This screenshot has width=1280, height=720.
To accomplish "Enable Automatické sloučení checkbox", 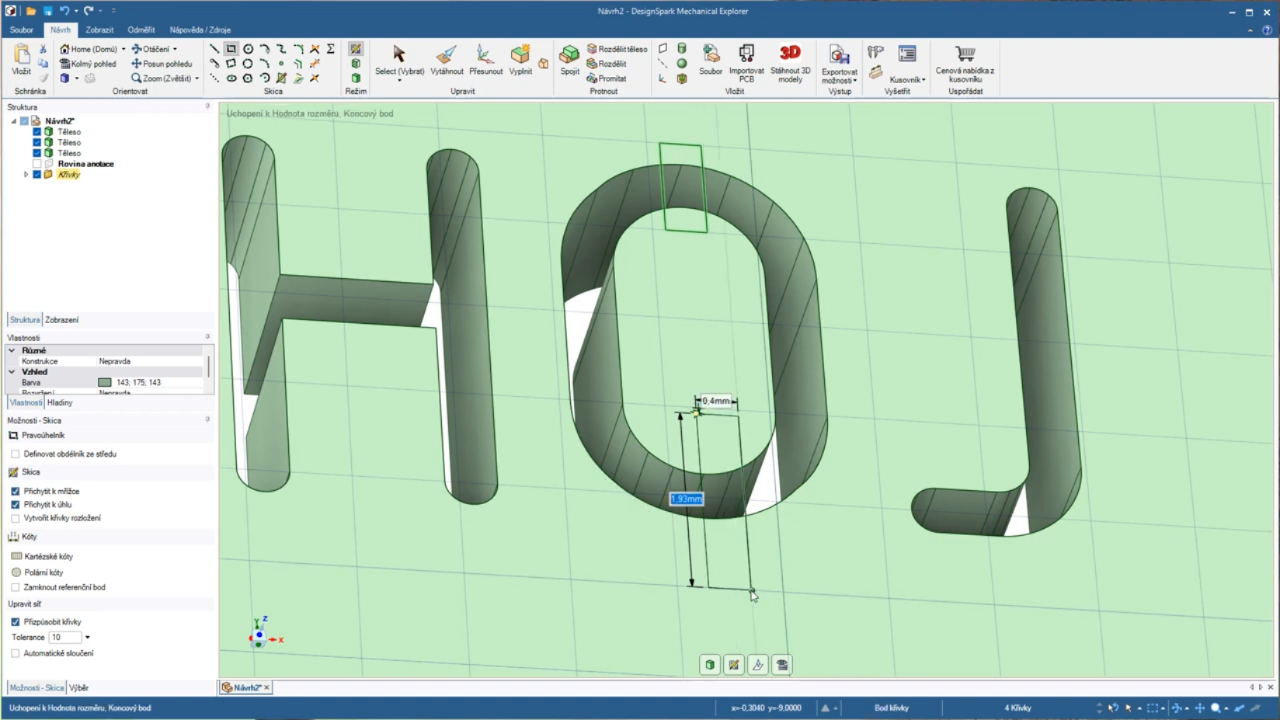I will (15, 653).
